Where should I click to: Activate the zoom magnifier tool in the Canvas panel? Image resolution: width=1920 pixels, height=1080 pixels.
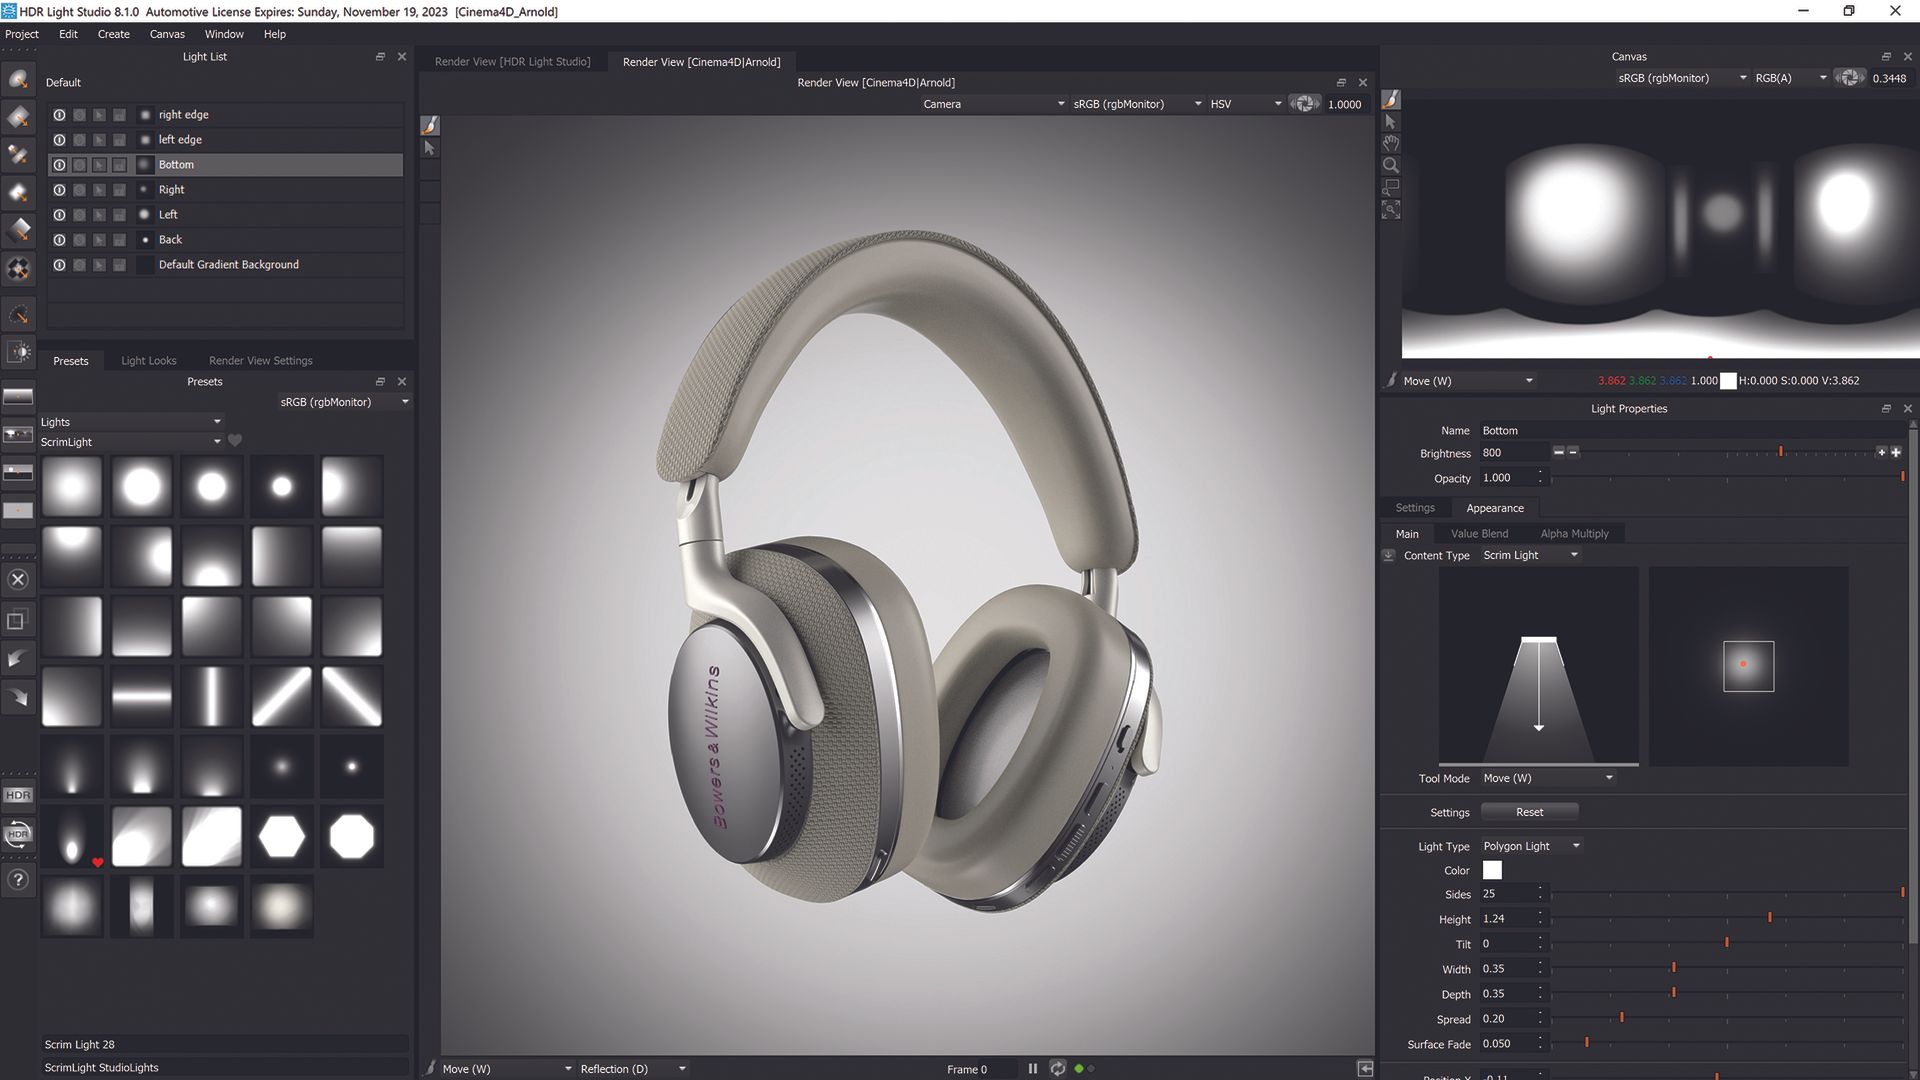(1391, 165)
